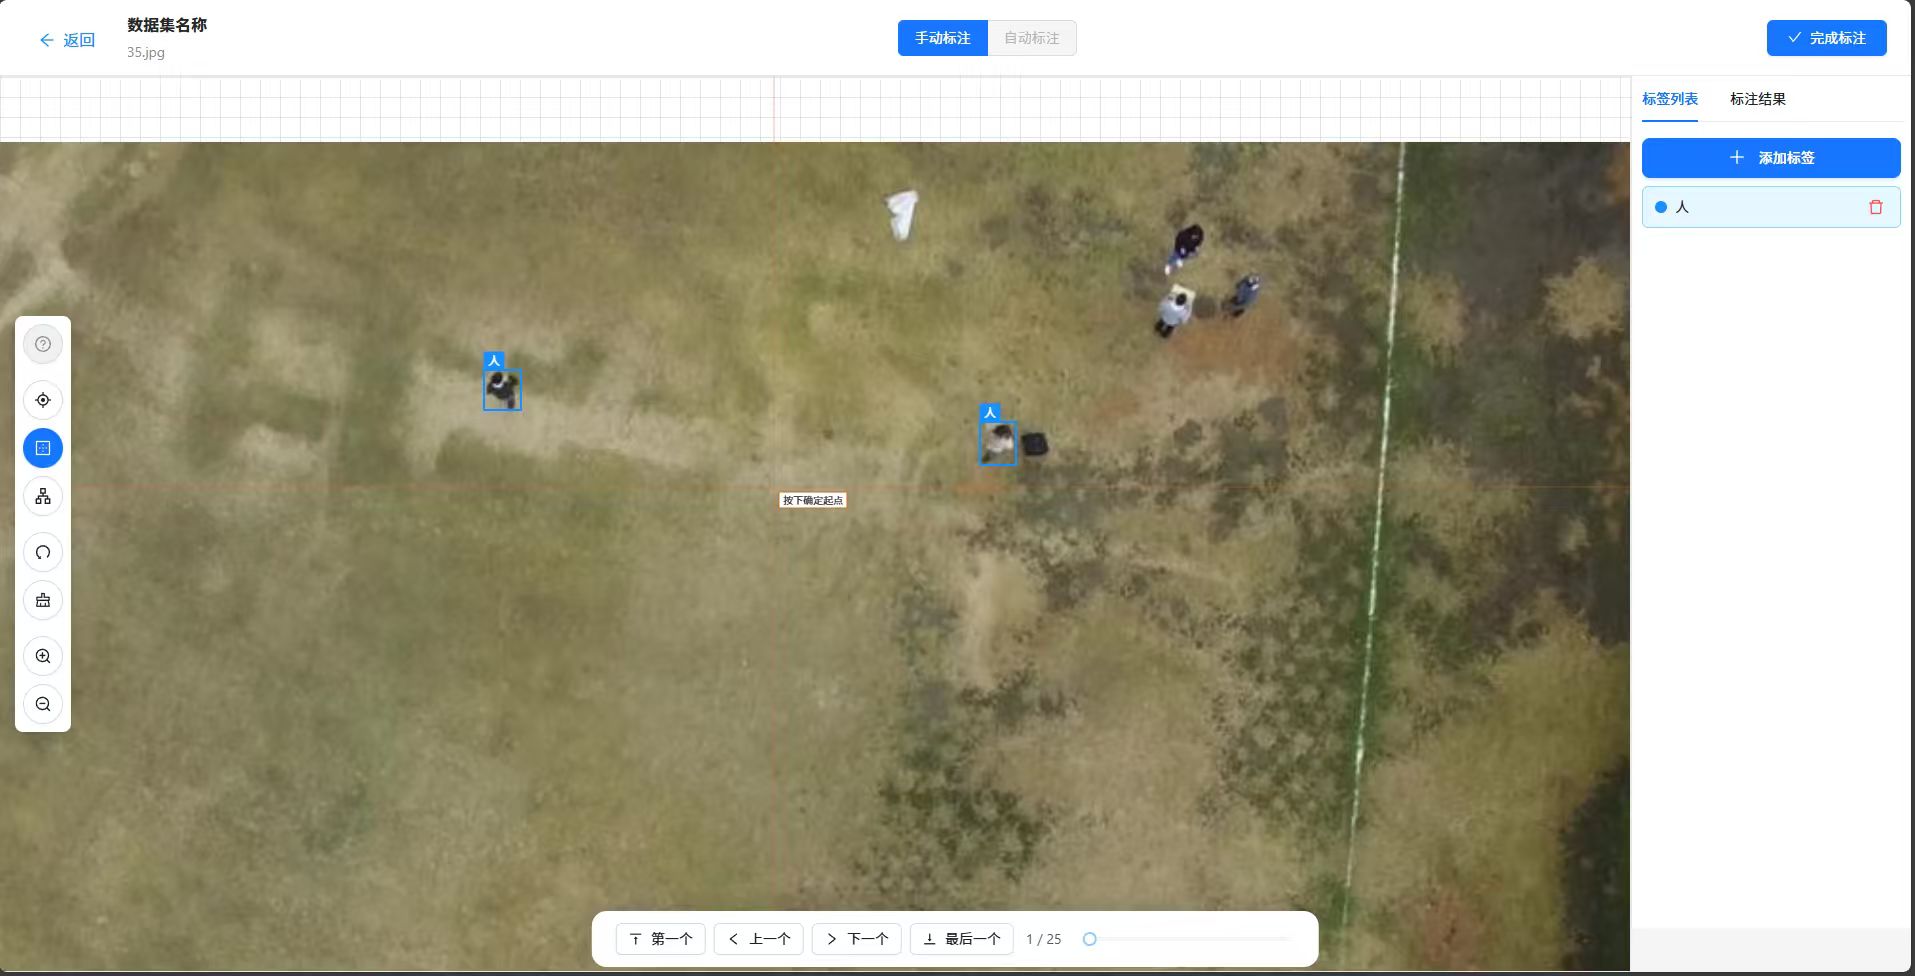
Task: Go to next image with 下一个
Action: (857, 939)
